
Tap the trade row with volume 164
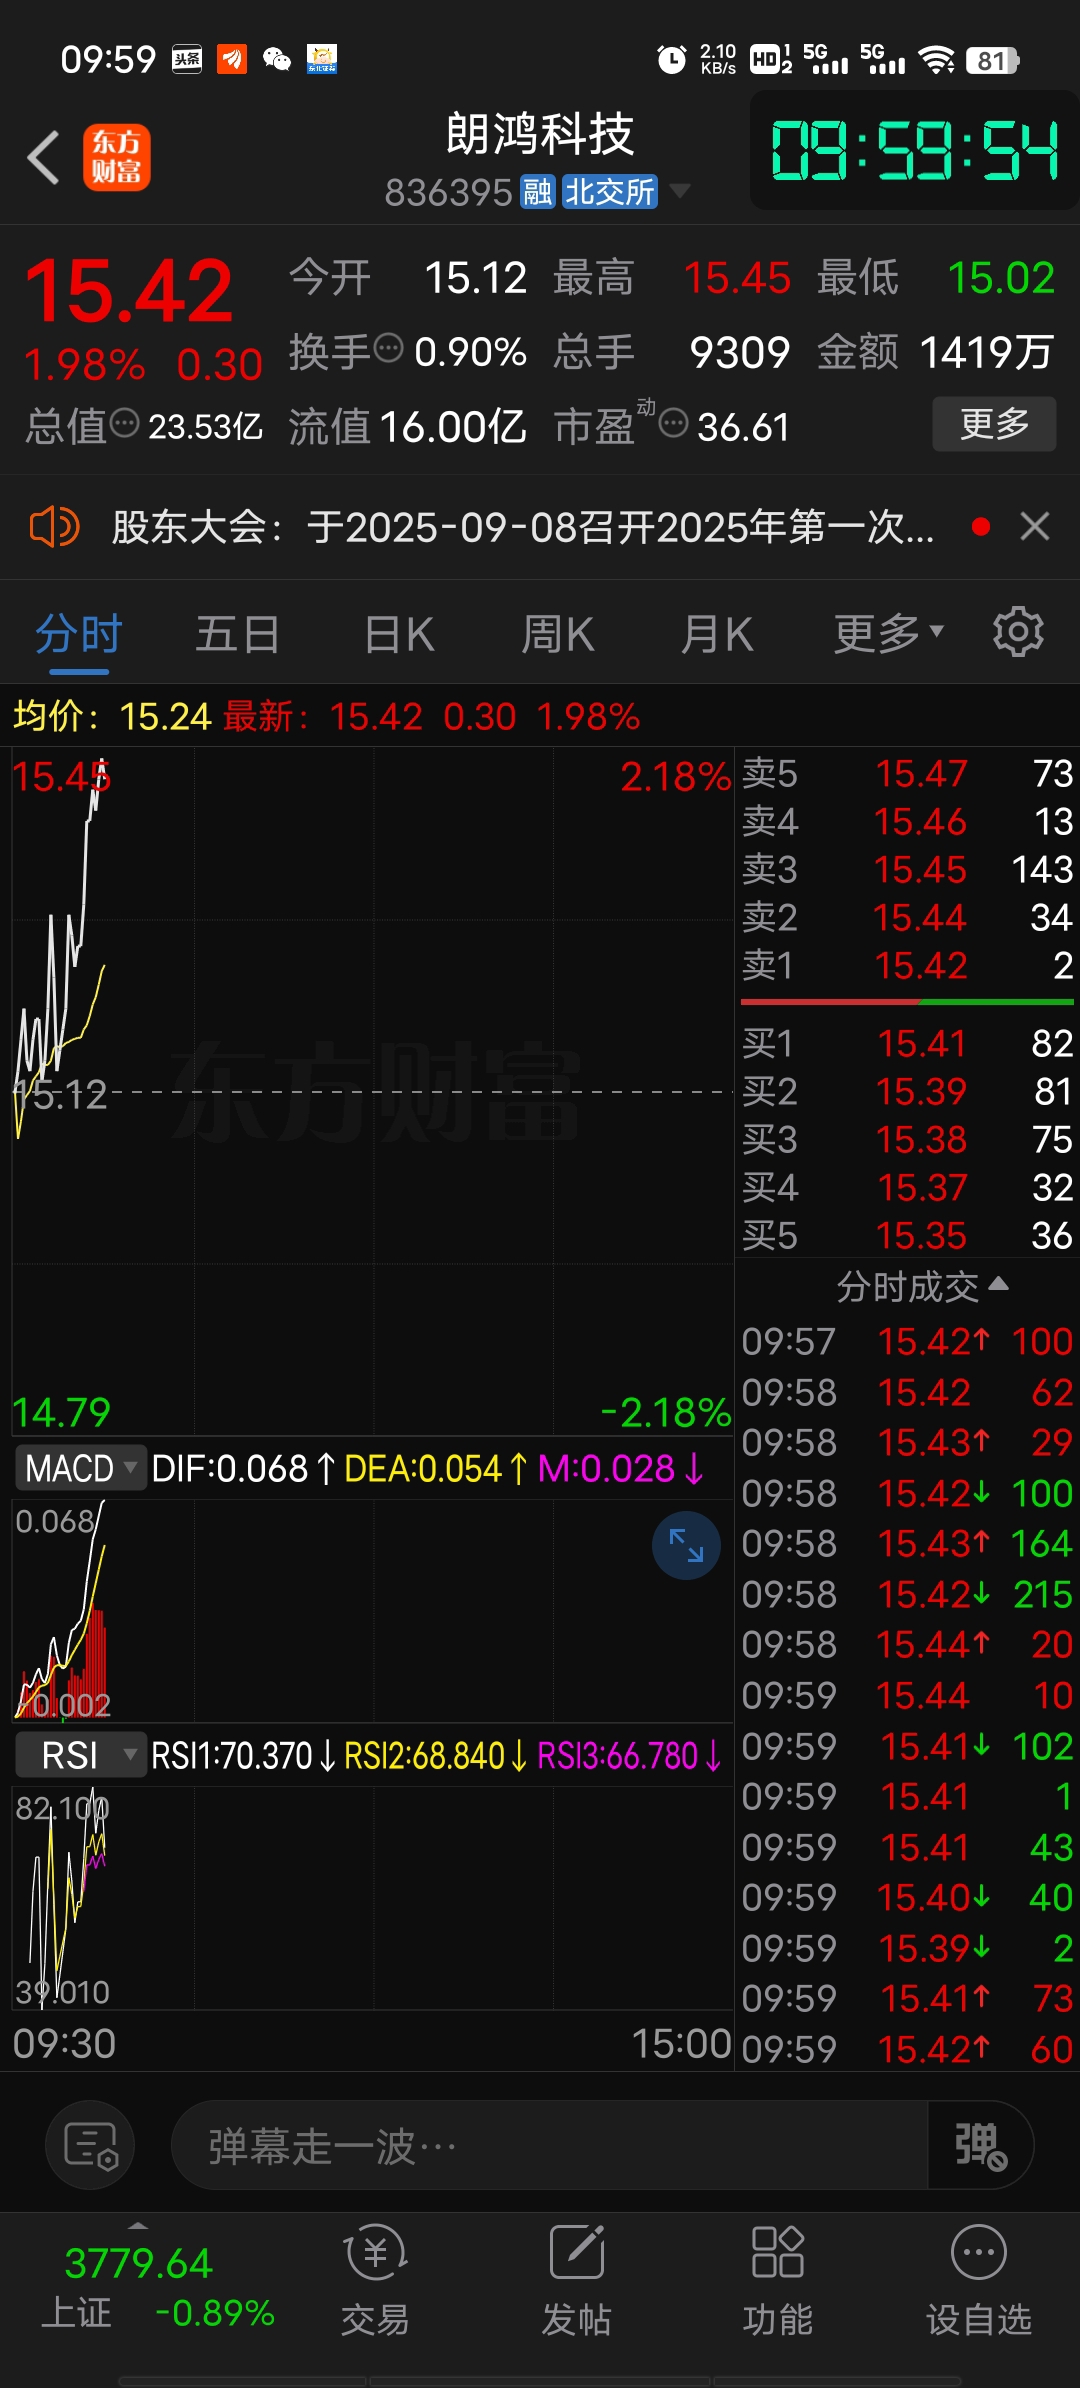(907, 1543)
